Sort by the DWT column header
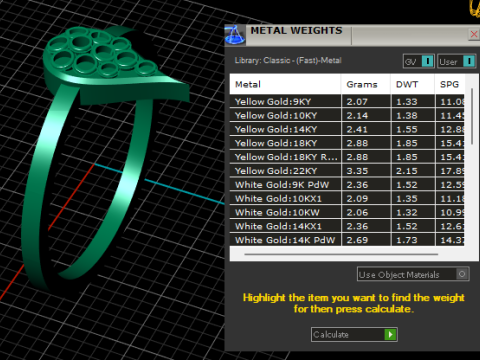This screenshot has width=480, height=360. point(412,84)
